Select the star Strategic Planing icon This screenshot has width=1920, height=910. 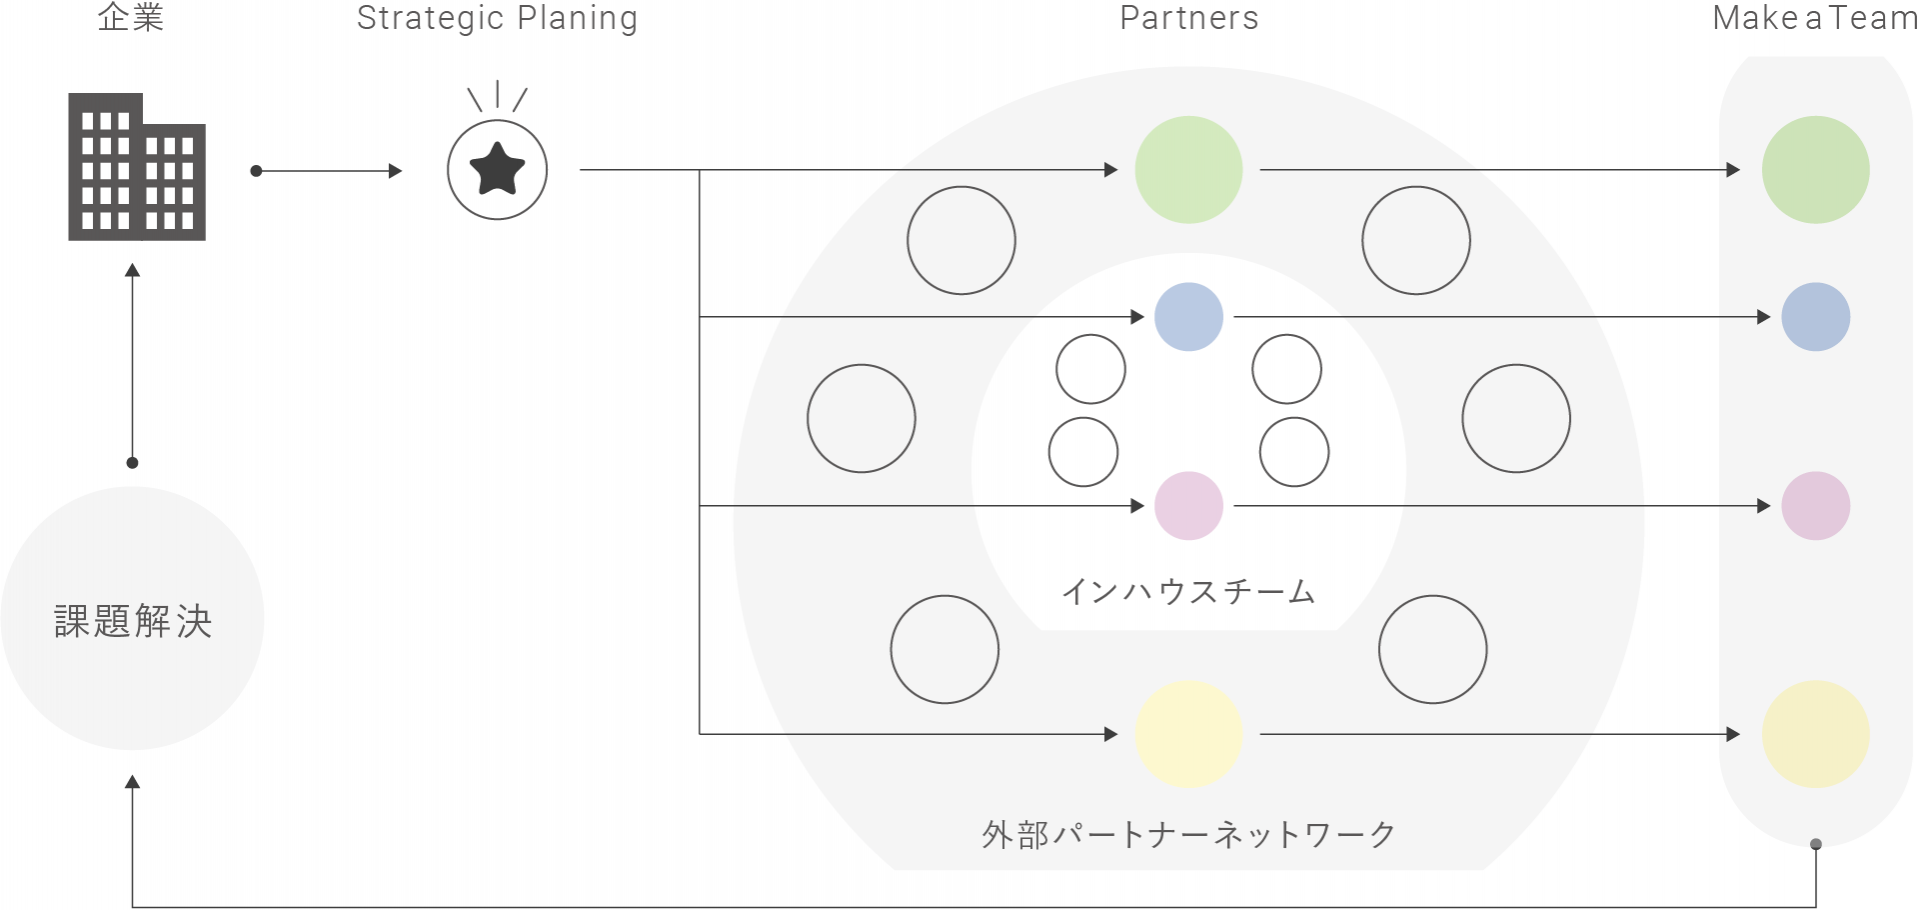pyautogui.click(x=497, y=169)
